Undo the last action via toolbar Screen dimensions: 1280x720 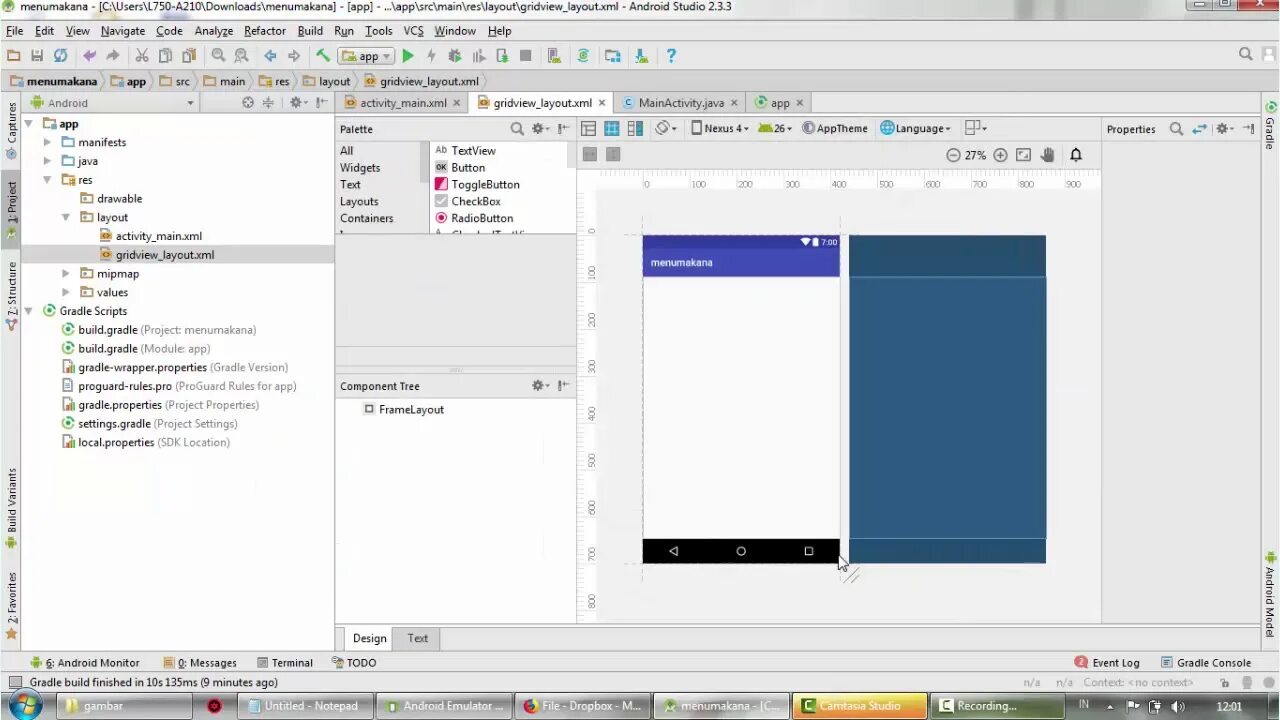tap(90, 56)
